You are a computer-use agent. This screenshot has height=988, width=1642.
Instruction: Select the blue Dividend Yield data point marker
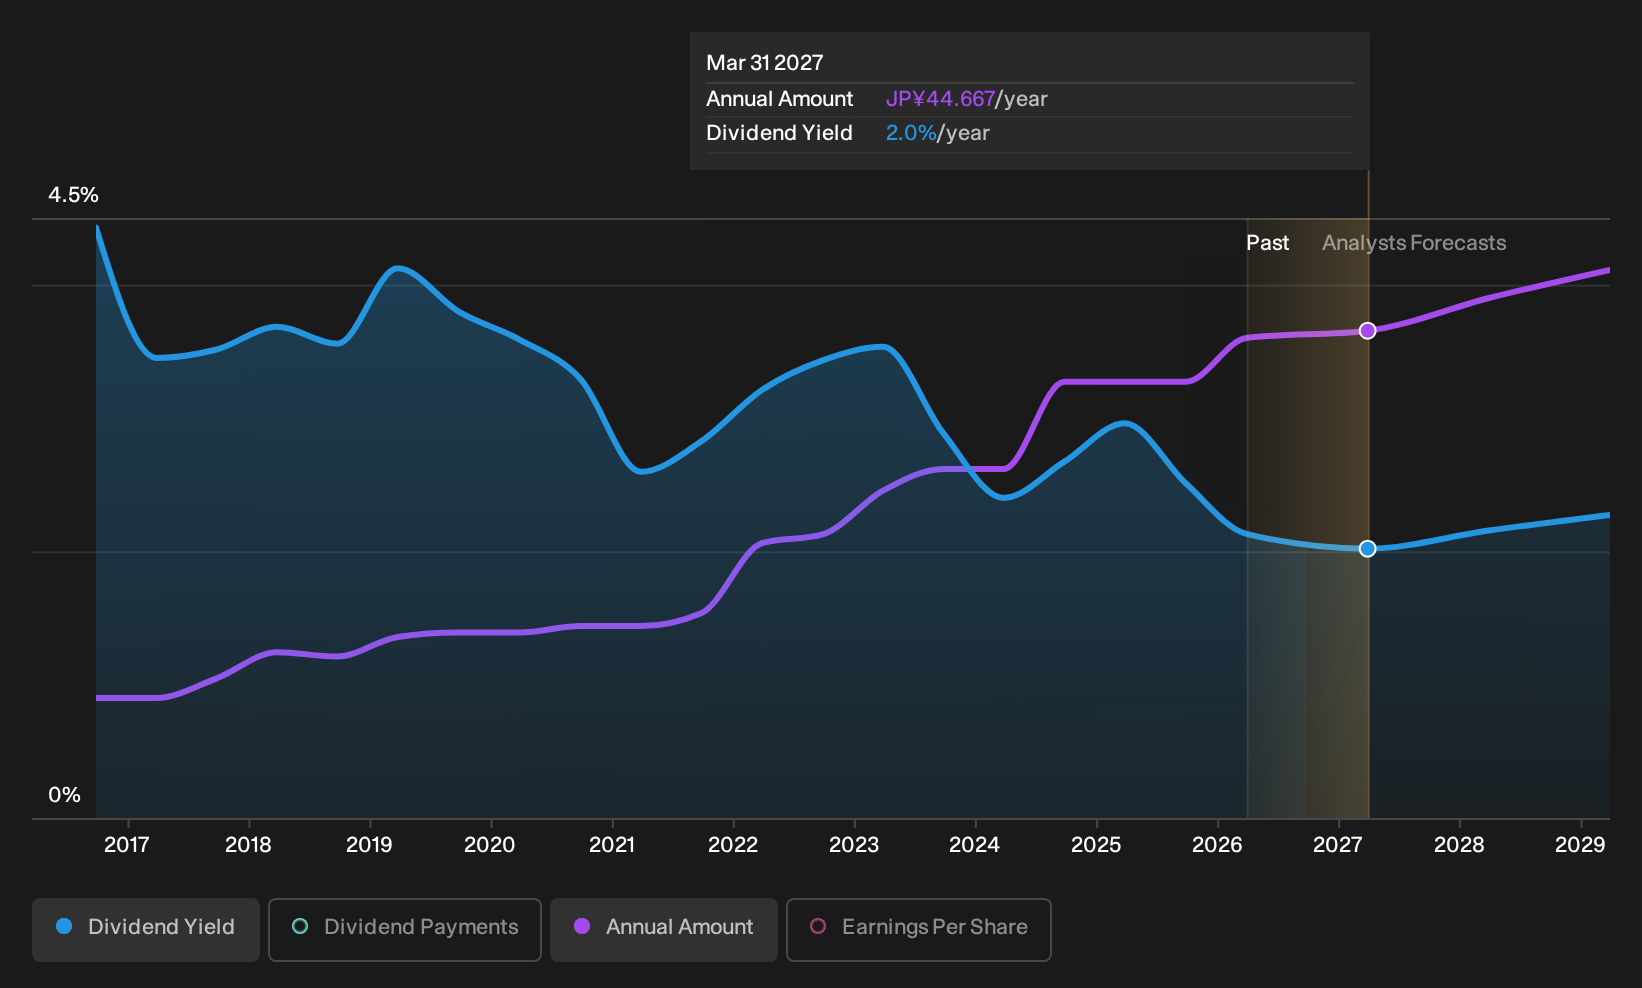(x=1368, y=549)
